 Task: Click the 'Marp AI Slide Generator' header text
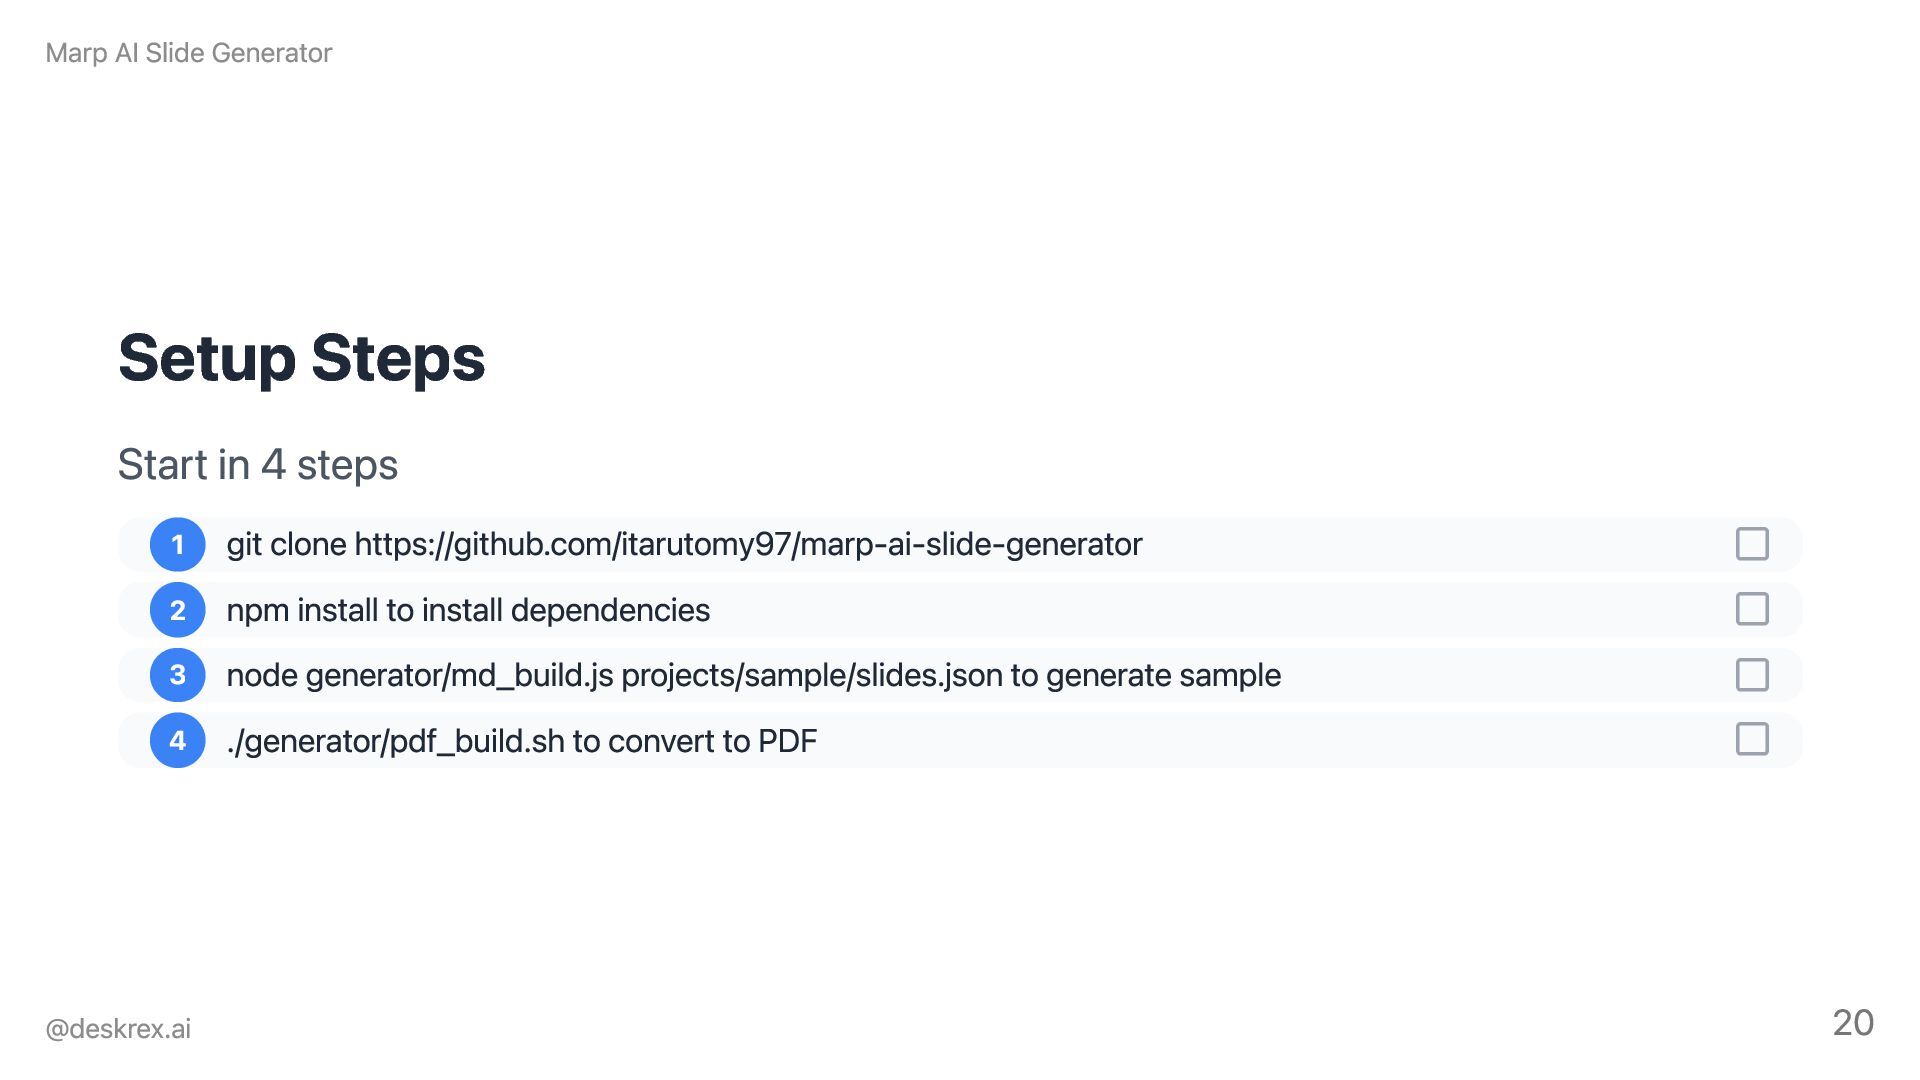[189, 53]
